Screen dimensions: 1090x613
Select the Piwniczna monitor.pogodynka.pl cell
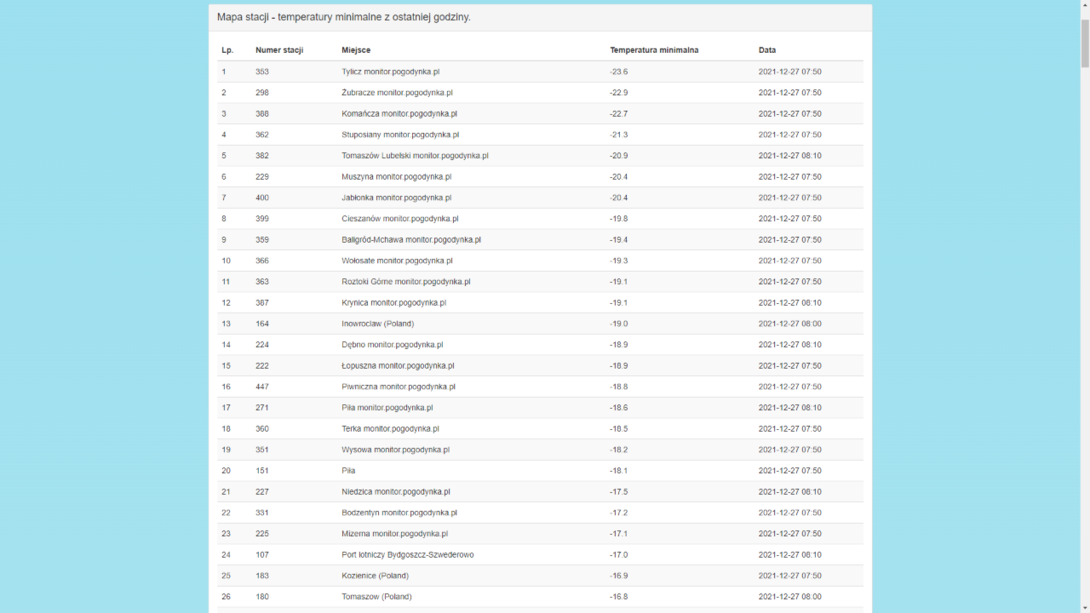398,386
